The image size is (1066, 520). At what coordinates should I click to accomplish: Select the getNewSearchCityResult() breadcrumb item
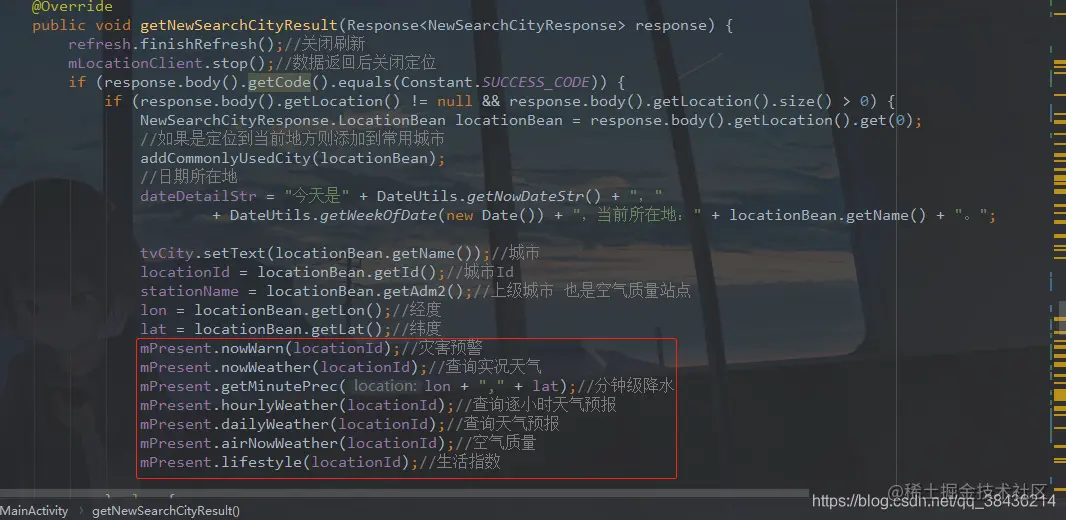tap(166, 510)
